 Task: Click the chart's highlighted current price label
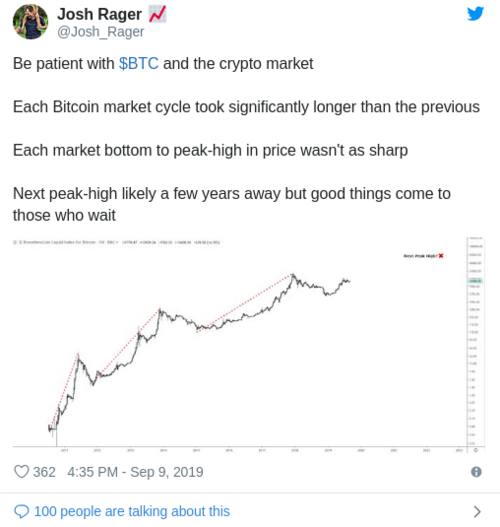tap(475, 281)
